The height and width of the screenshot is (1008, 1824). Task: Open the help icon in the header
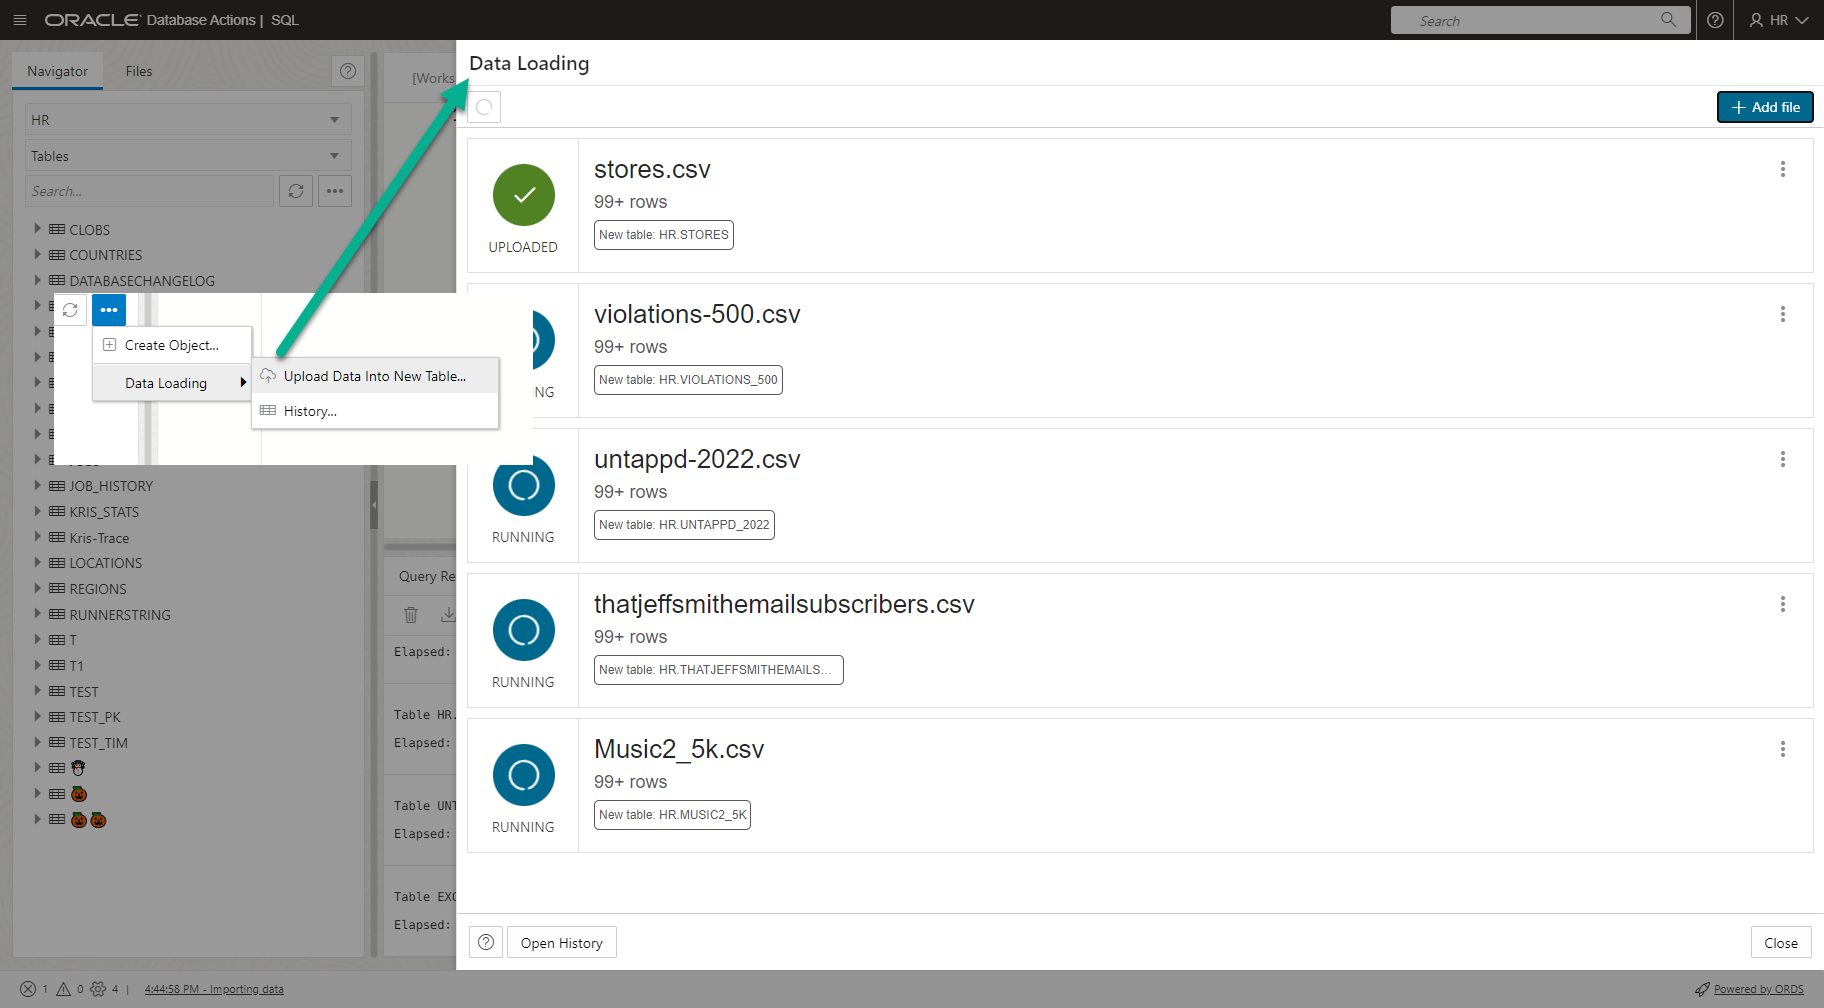[x=1715, y=20]
